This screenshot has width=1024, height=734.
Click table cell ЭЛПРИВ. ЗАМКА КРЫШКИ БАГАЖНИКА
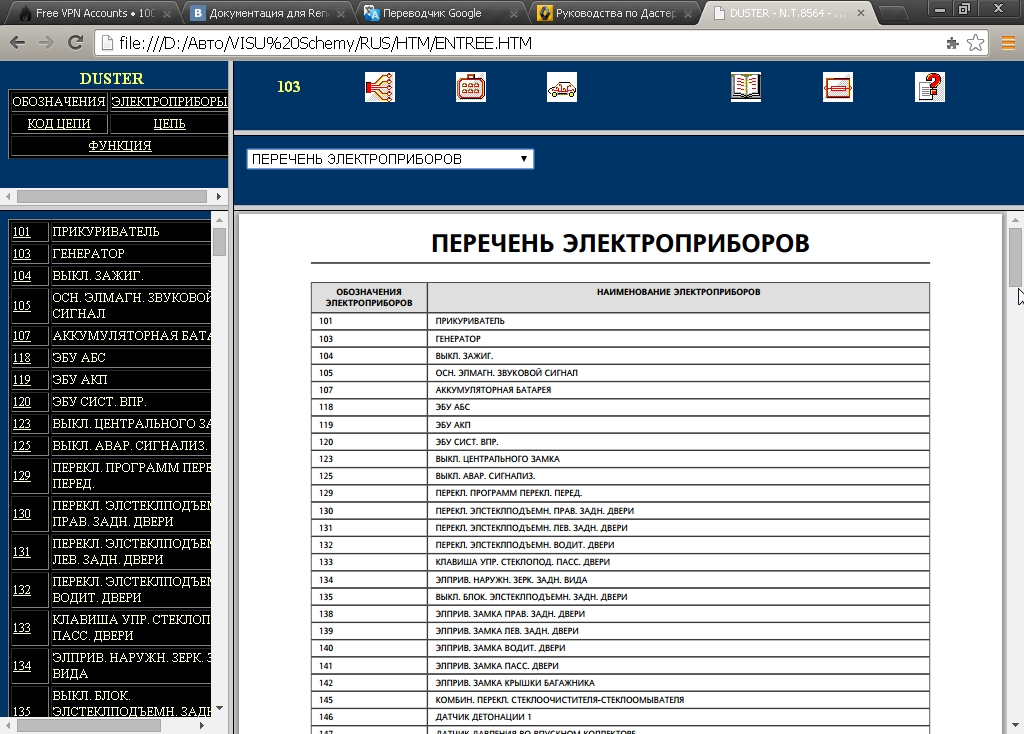679,682
